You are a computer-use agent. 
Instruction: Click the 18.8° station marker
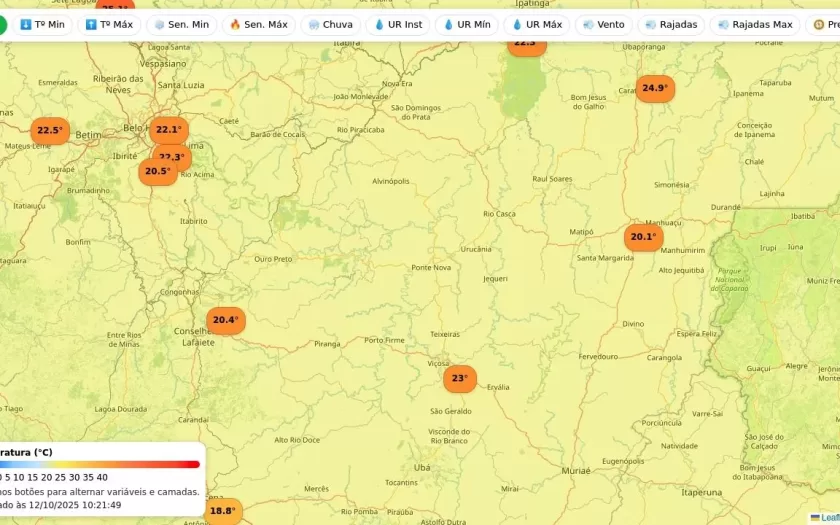[x=223, y=511]
